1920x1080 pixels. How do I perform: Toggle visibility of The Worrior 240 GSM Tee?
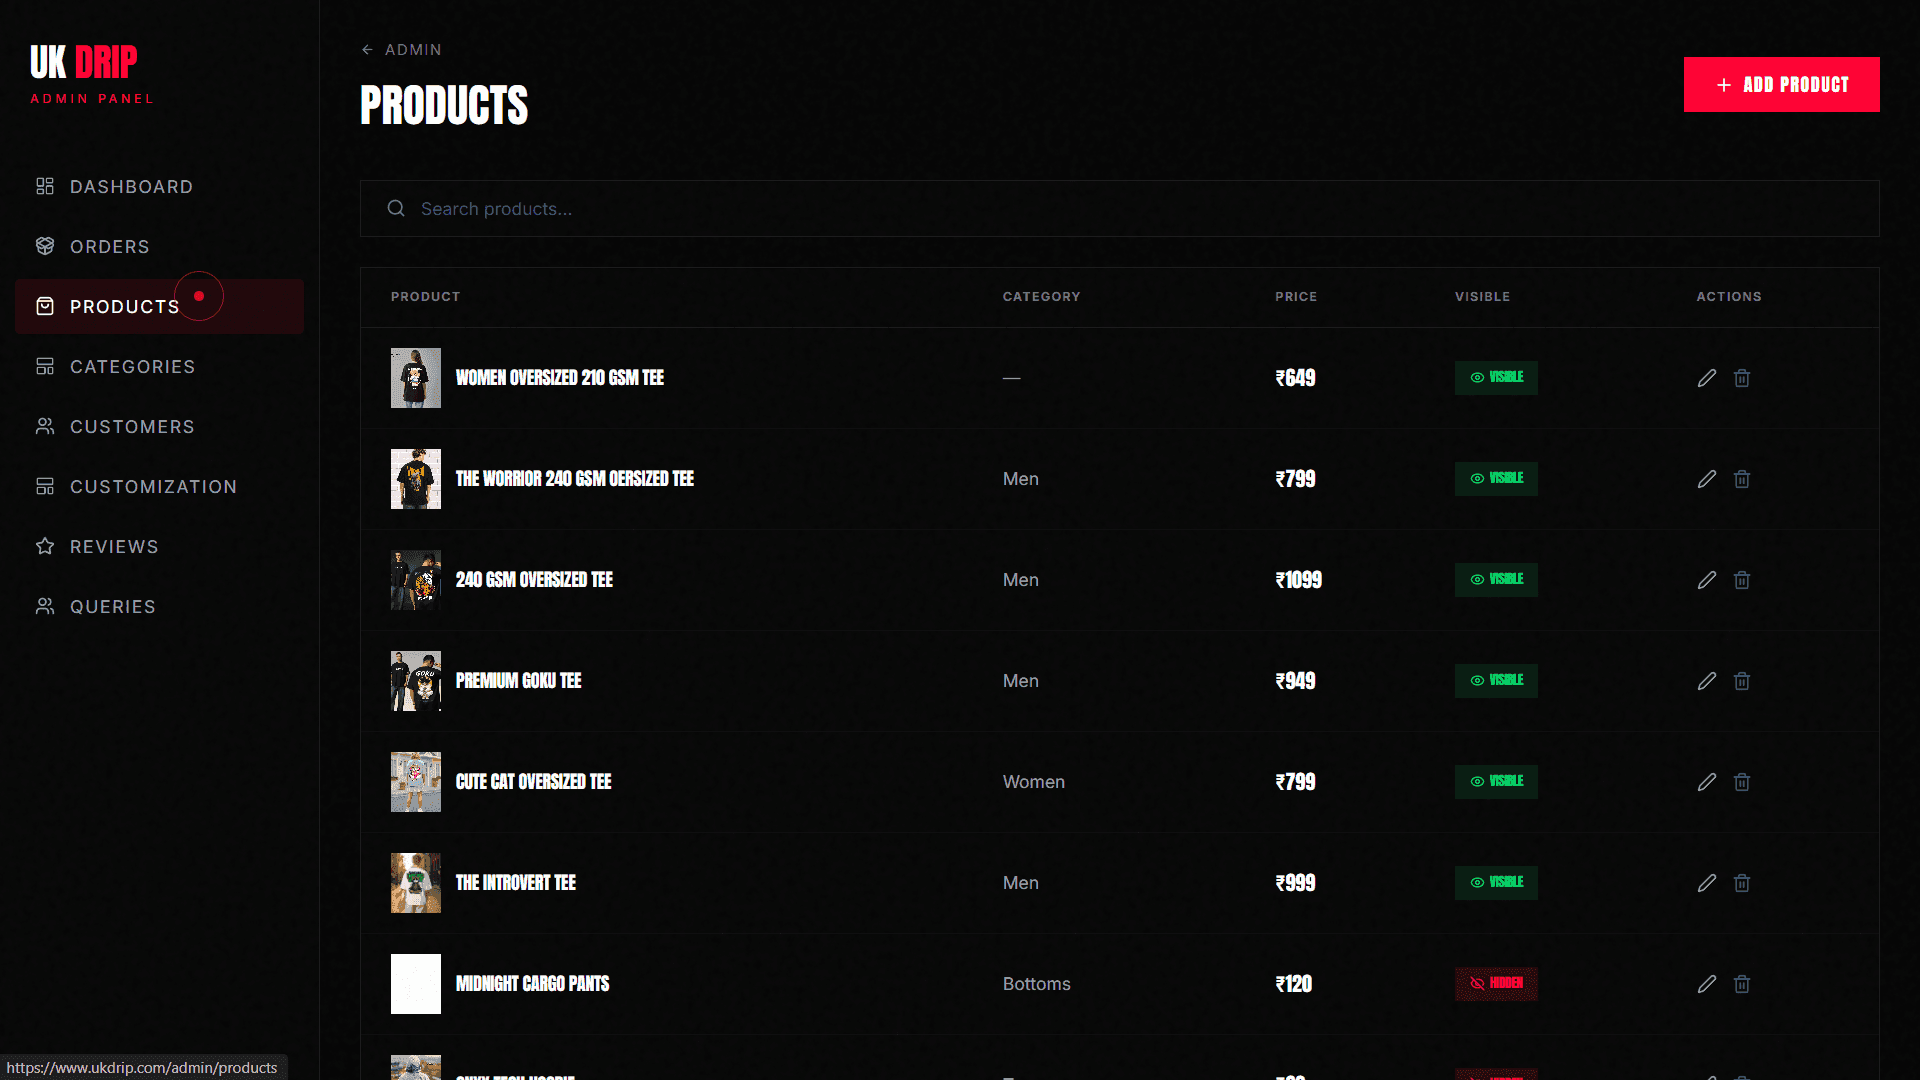[x=1496, y=479]
